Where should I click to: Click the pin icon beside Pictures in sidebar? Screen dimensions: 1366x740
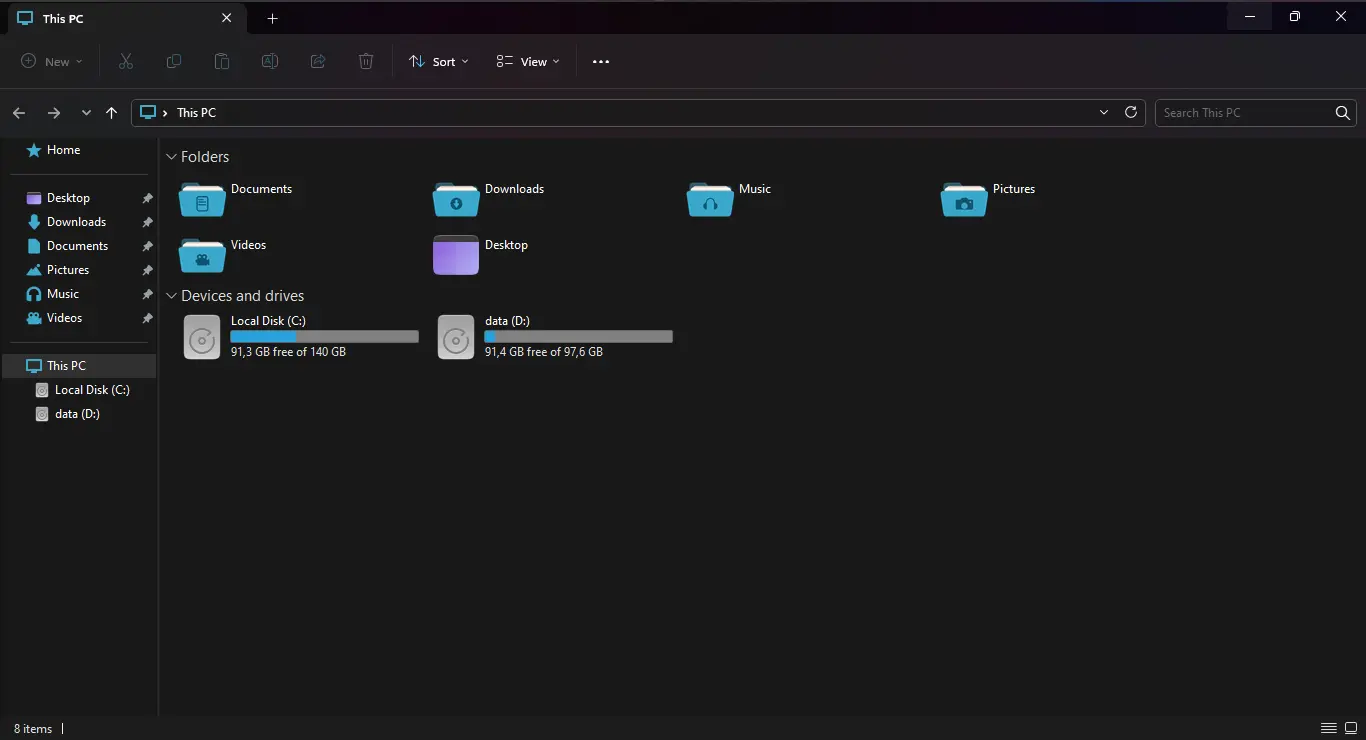pos(147,269)
